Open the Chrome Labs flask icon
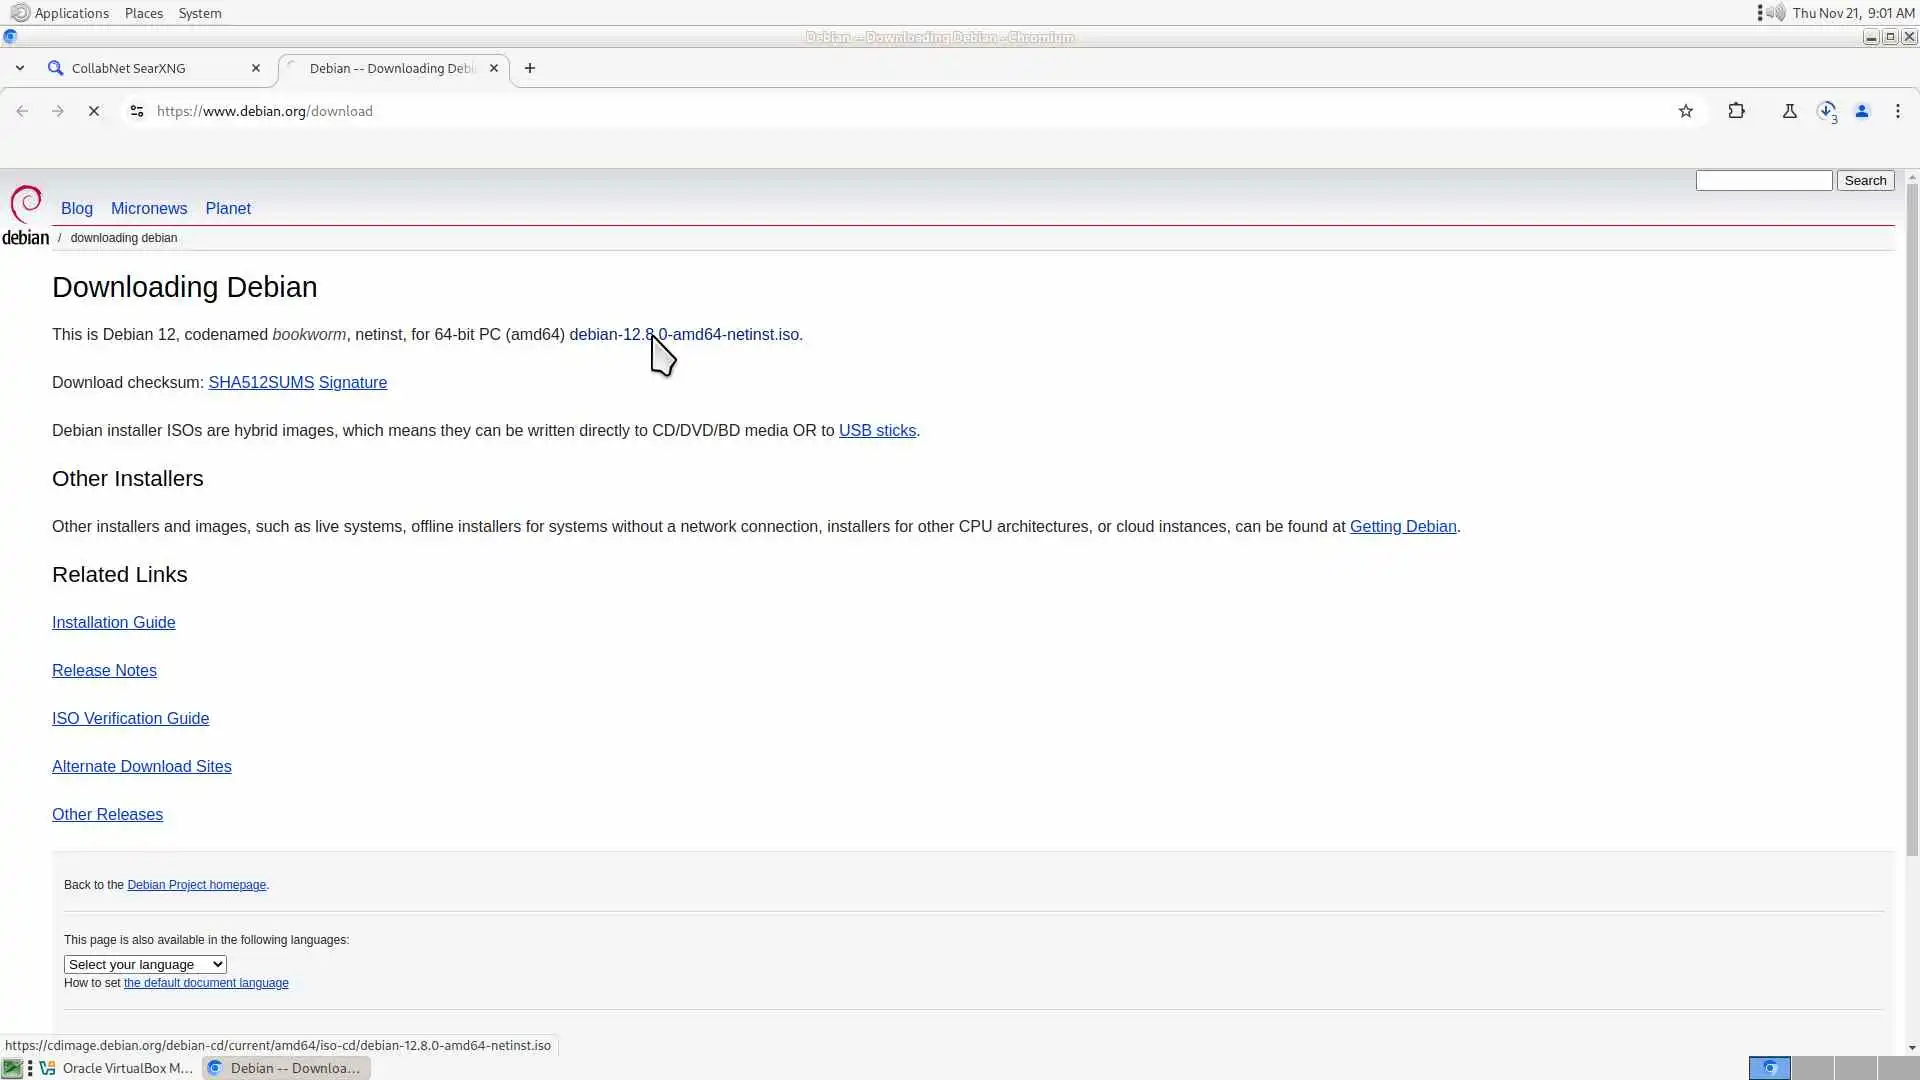Viewport: 1920px width, 1080px height. 1789,111
